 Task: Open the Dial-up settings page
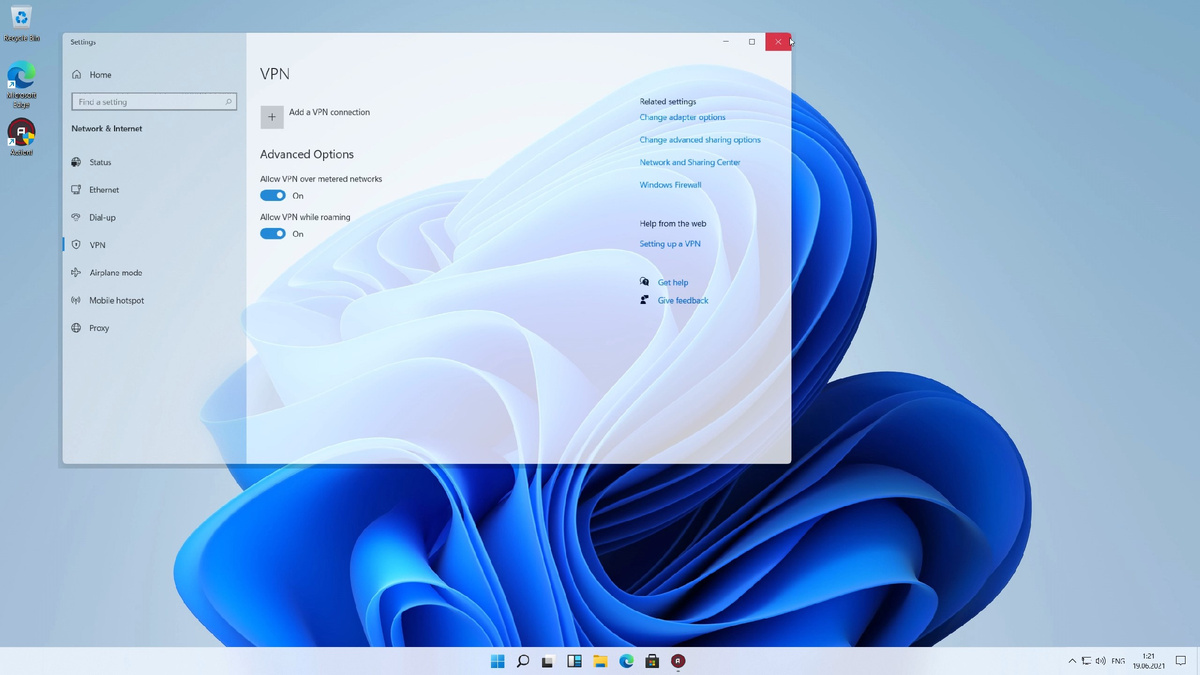(x=94, y=217)
